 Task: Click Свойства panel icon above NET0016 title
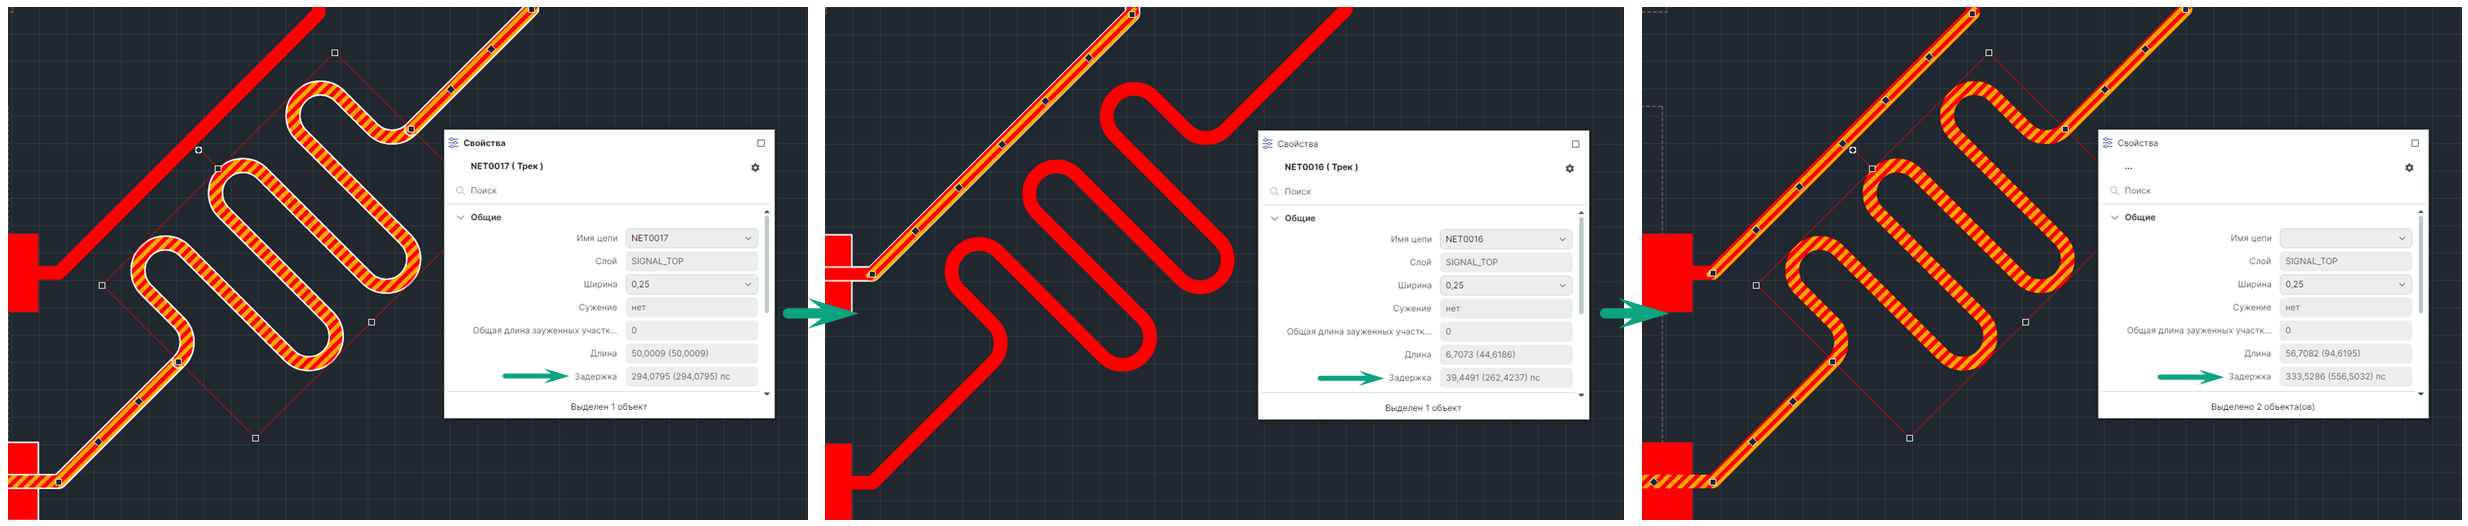[1267, 144]
